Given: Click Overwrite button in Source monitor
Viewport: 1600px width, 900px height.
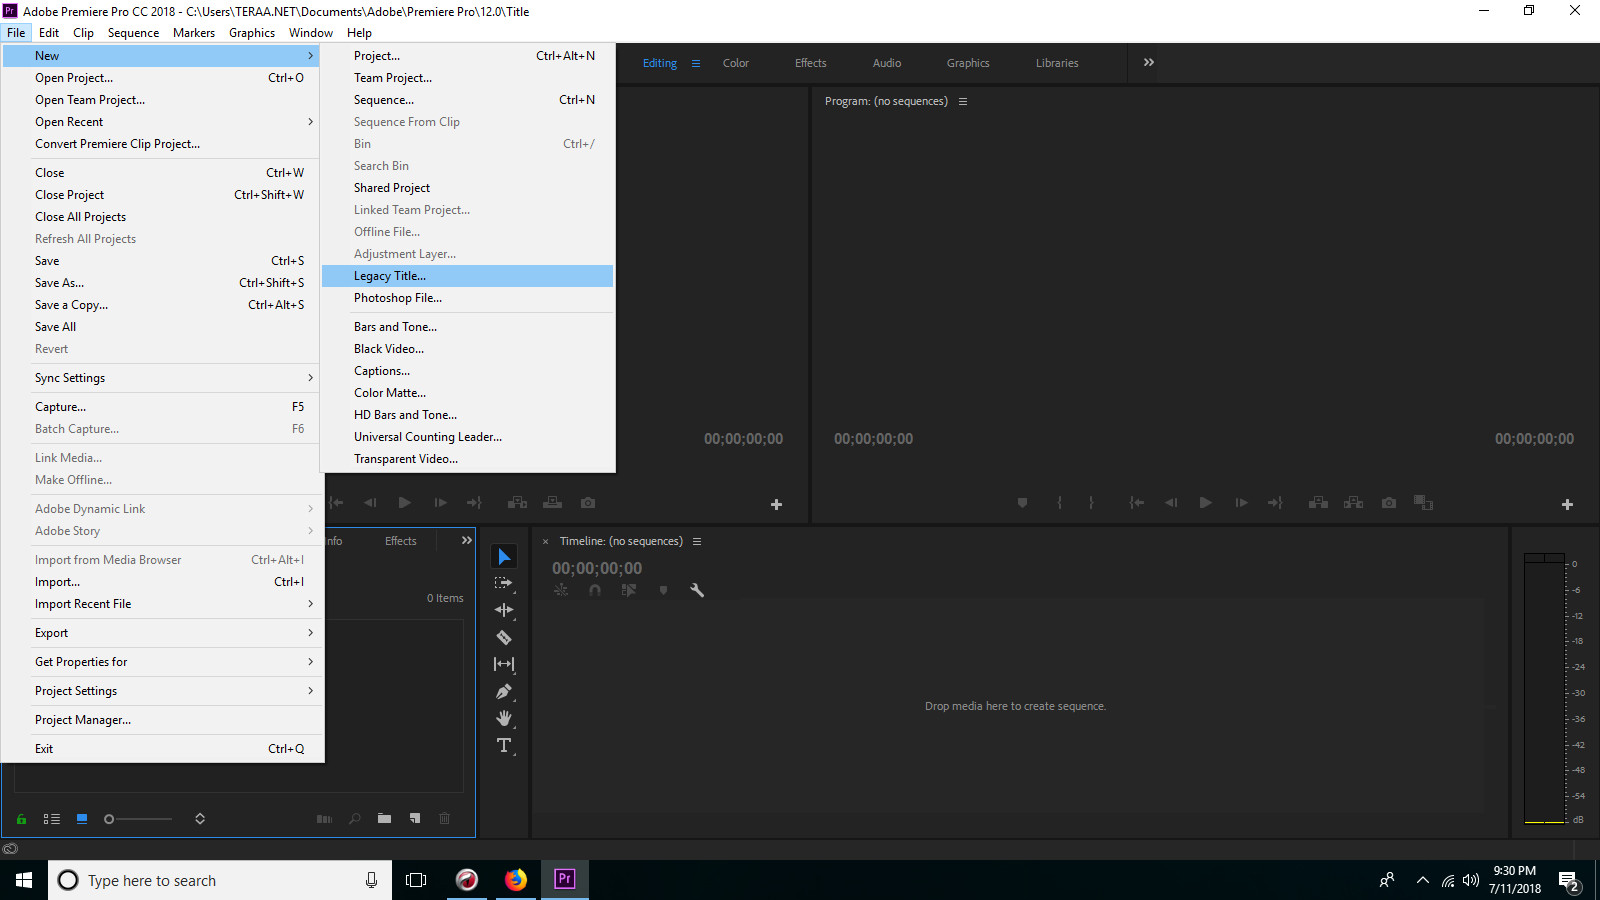Looking at the screenshot, I should click(x=552, y=503).
